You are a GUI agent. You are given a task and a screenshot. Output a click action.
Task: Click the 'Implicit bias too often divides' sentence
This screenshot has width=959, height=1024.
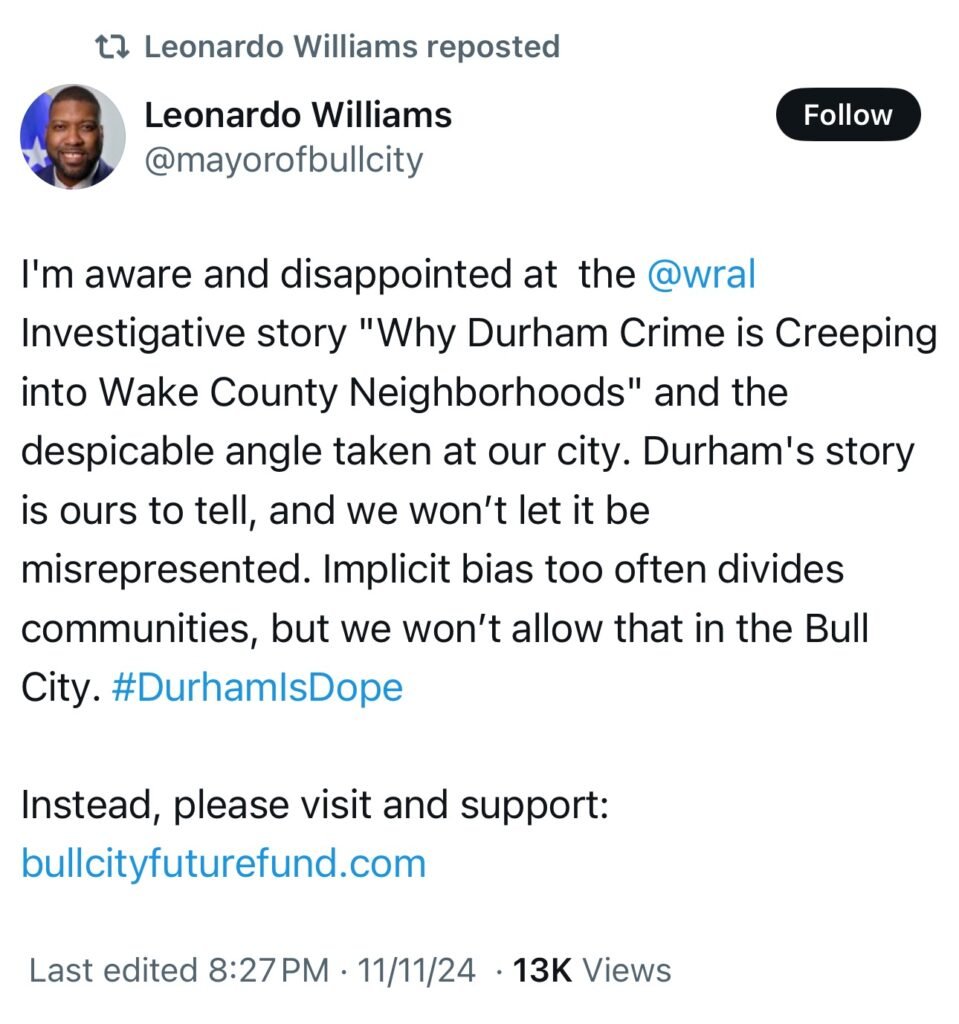(583, 569)
